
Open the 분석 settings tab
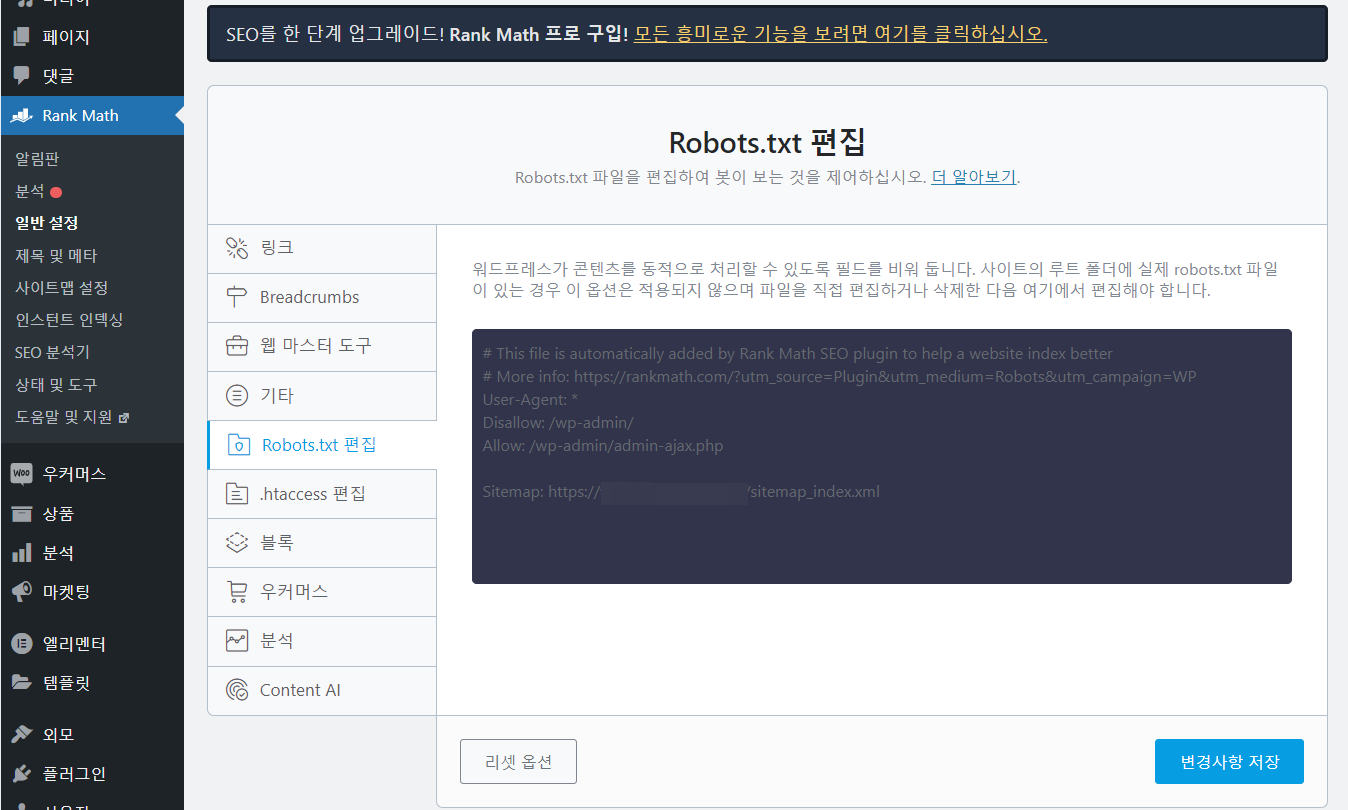coord(322,641)
